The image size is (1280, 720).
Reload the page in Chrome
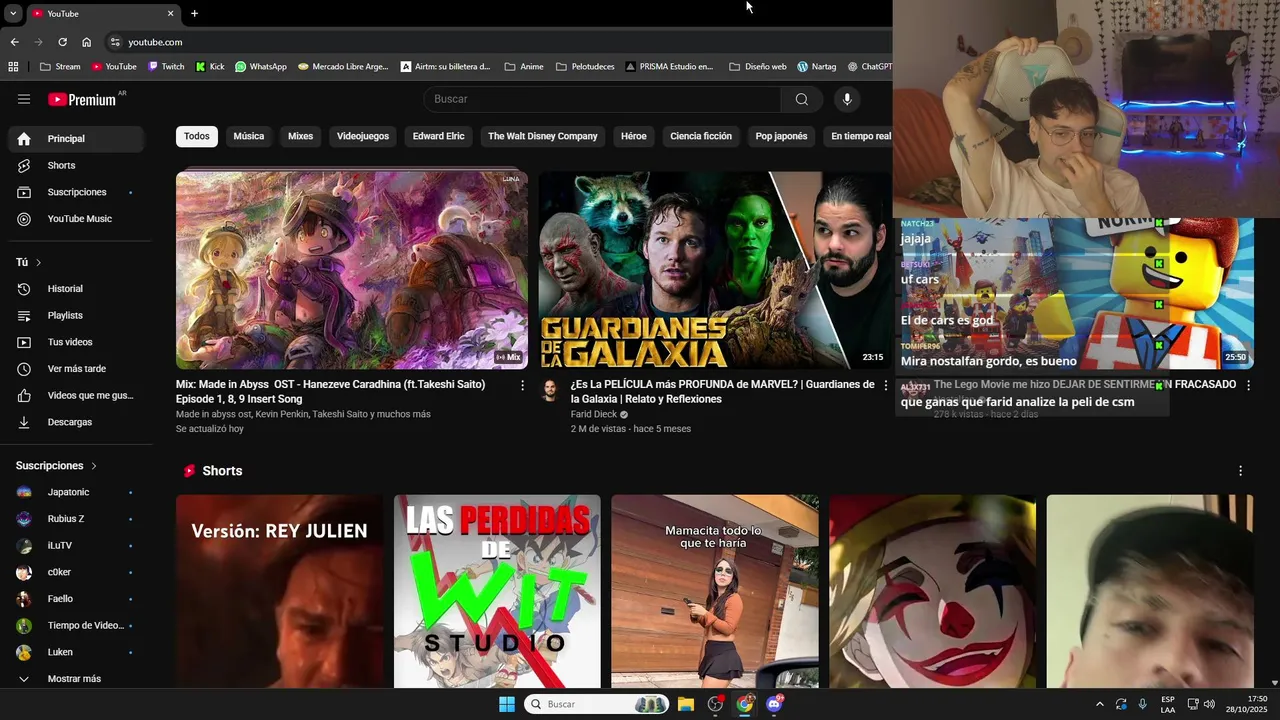62,42
